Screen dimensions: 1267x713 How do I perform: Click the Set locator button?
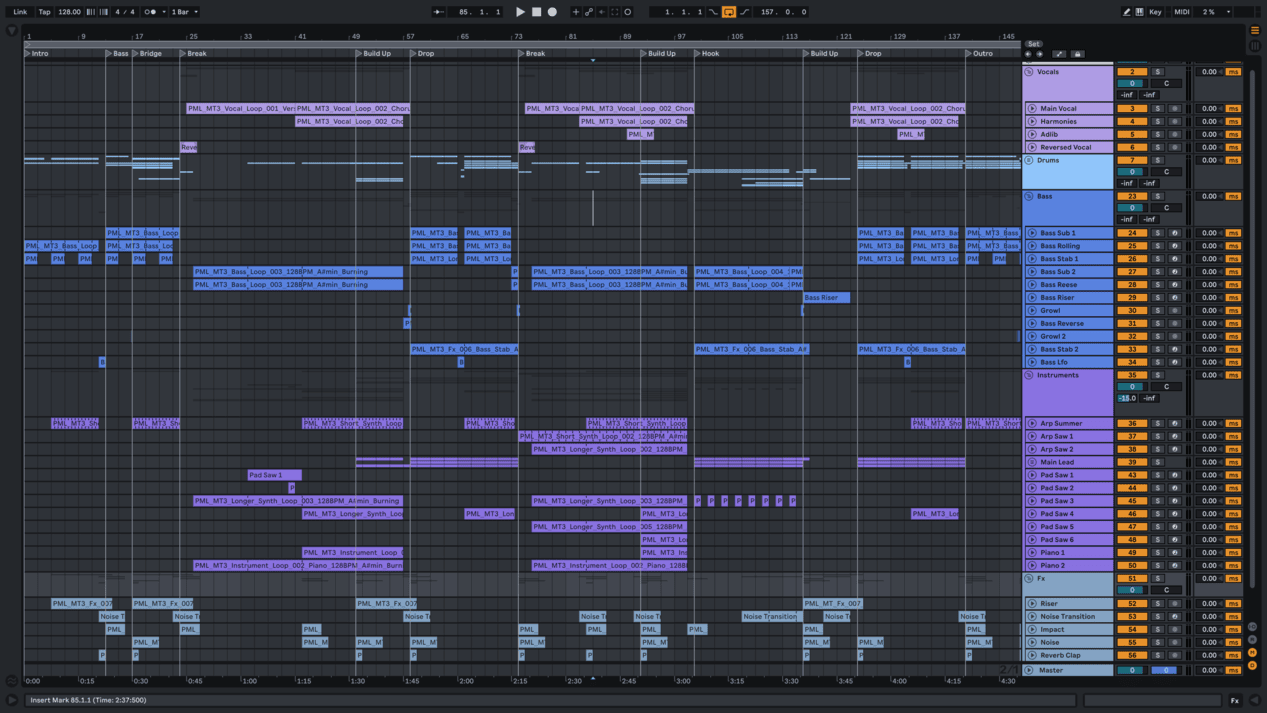click(x=1034, y=44)
